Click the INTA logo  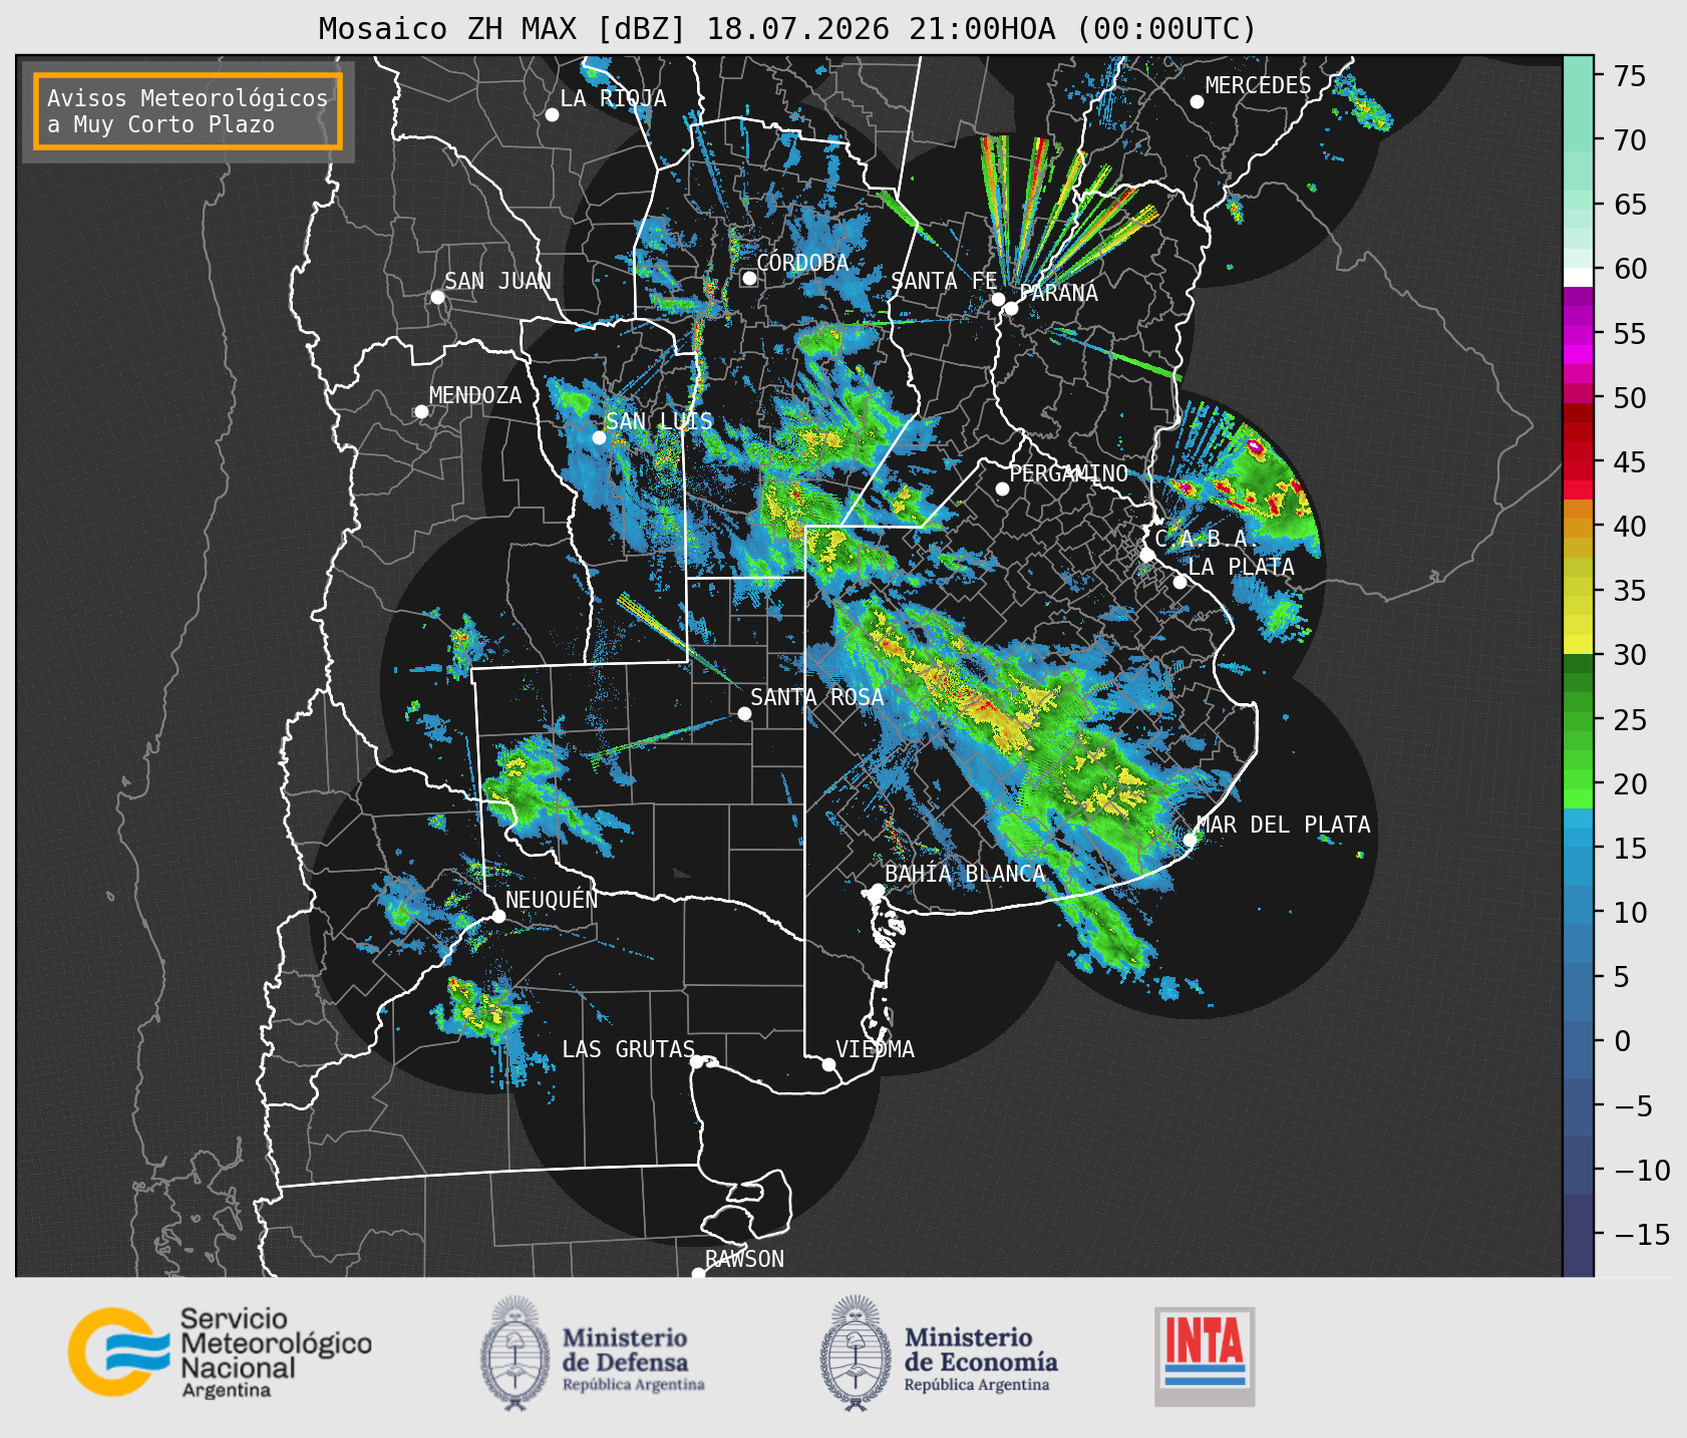pyautogui.click(x=1205, y=1356)
